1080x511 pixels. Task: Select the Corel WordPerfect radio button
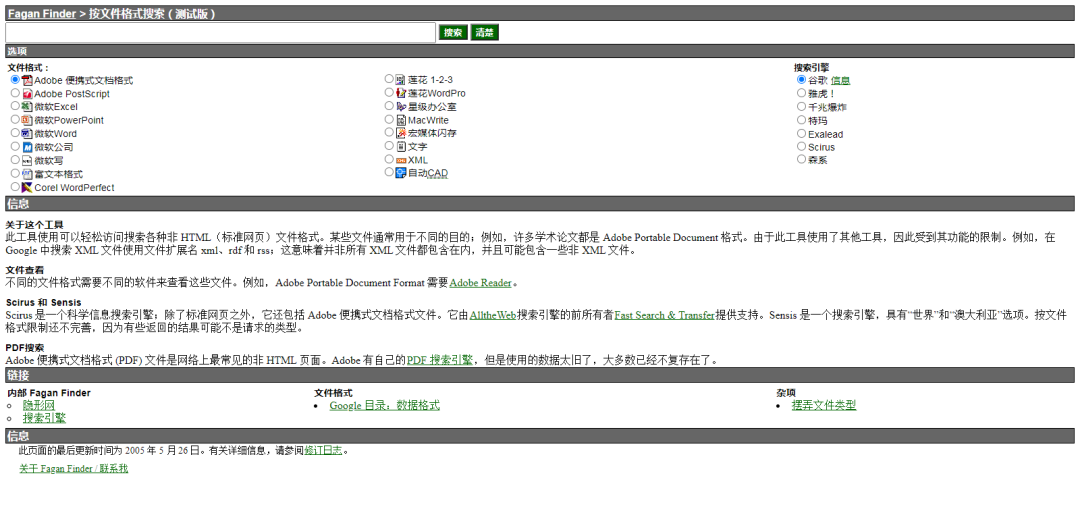(x=15, y=187)
